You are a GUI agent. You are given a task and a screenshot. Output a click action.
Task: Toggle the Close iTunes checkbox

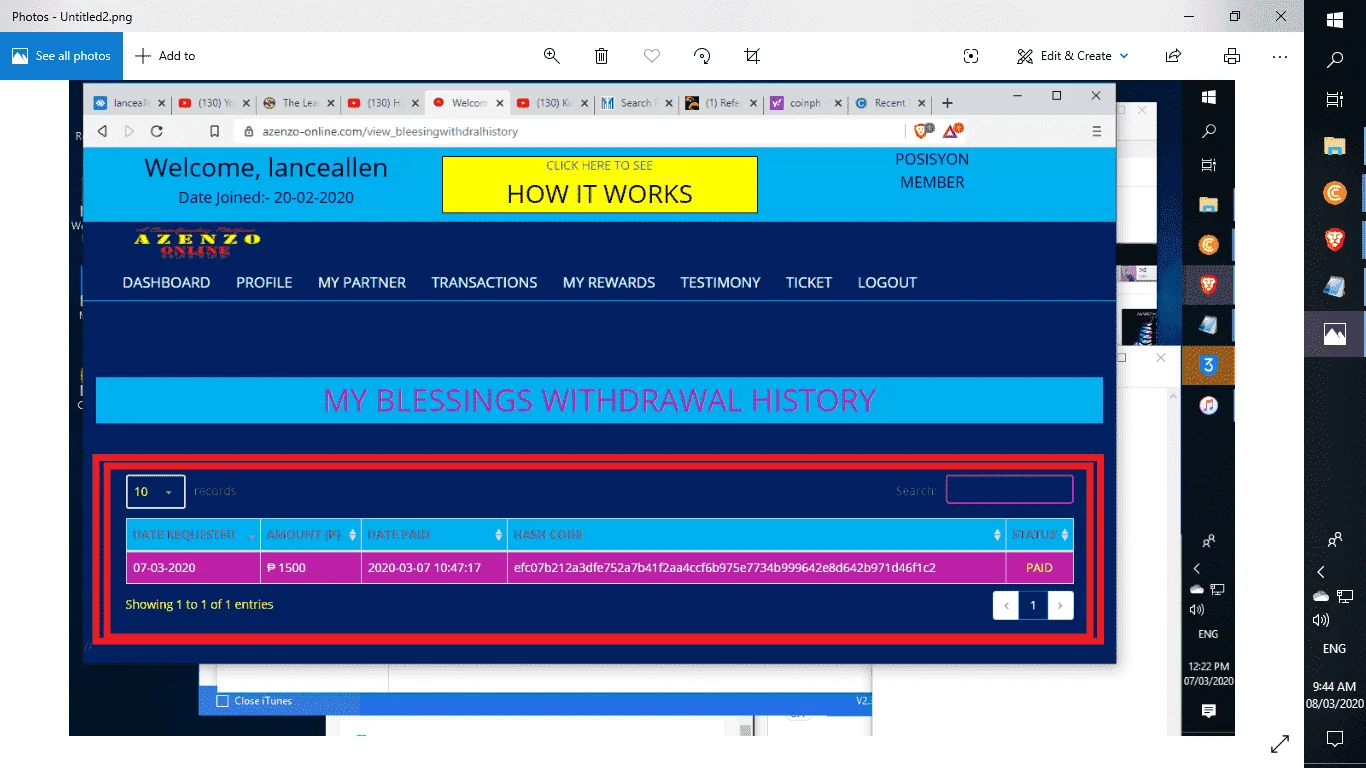[x=222, y=701]
